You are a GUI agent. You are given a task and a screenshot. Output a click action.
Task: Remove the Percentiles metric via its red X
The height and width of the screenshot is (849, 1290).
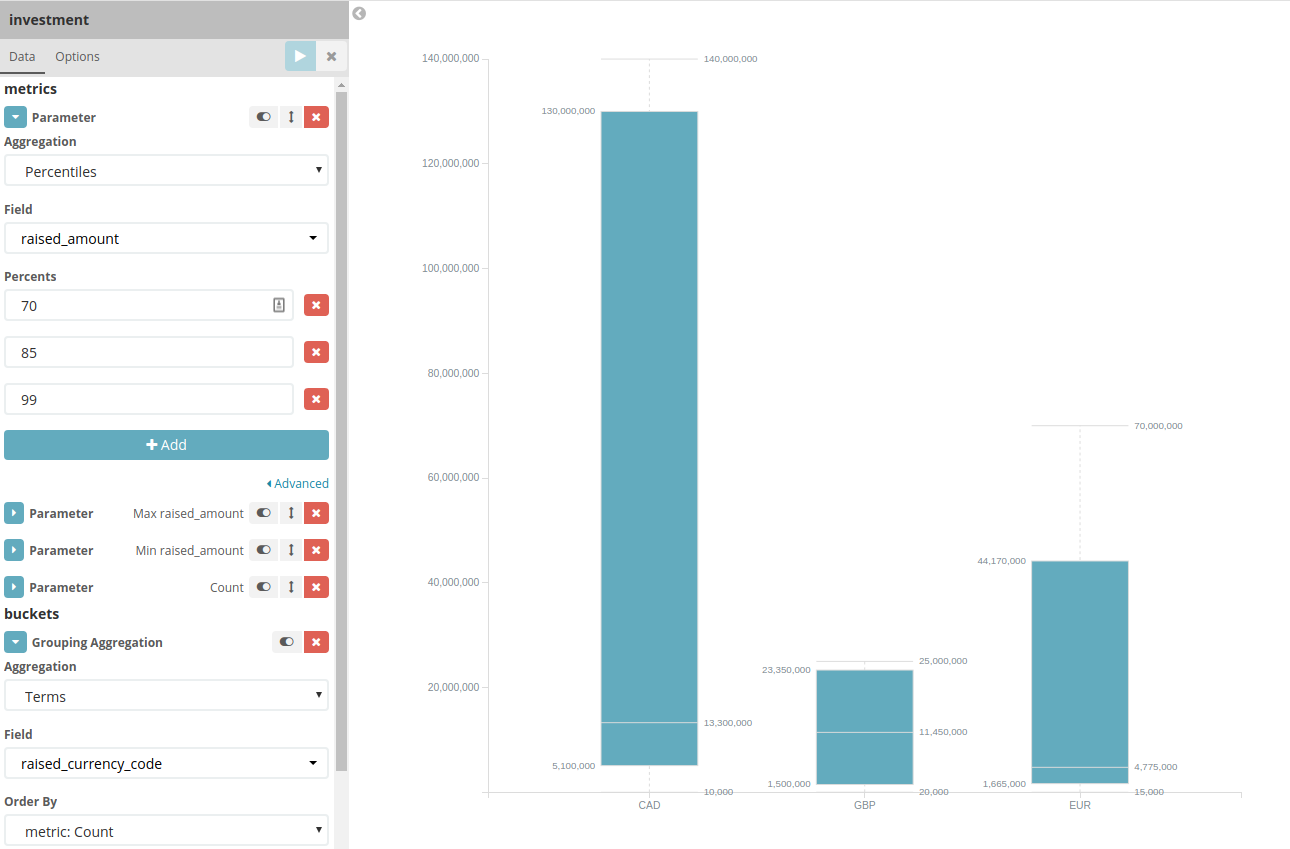[316, 117]
